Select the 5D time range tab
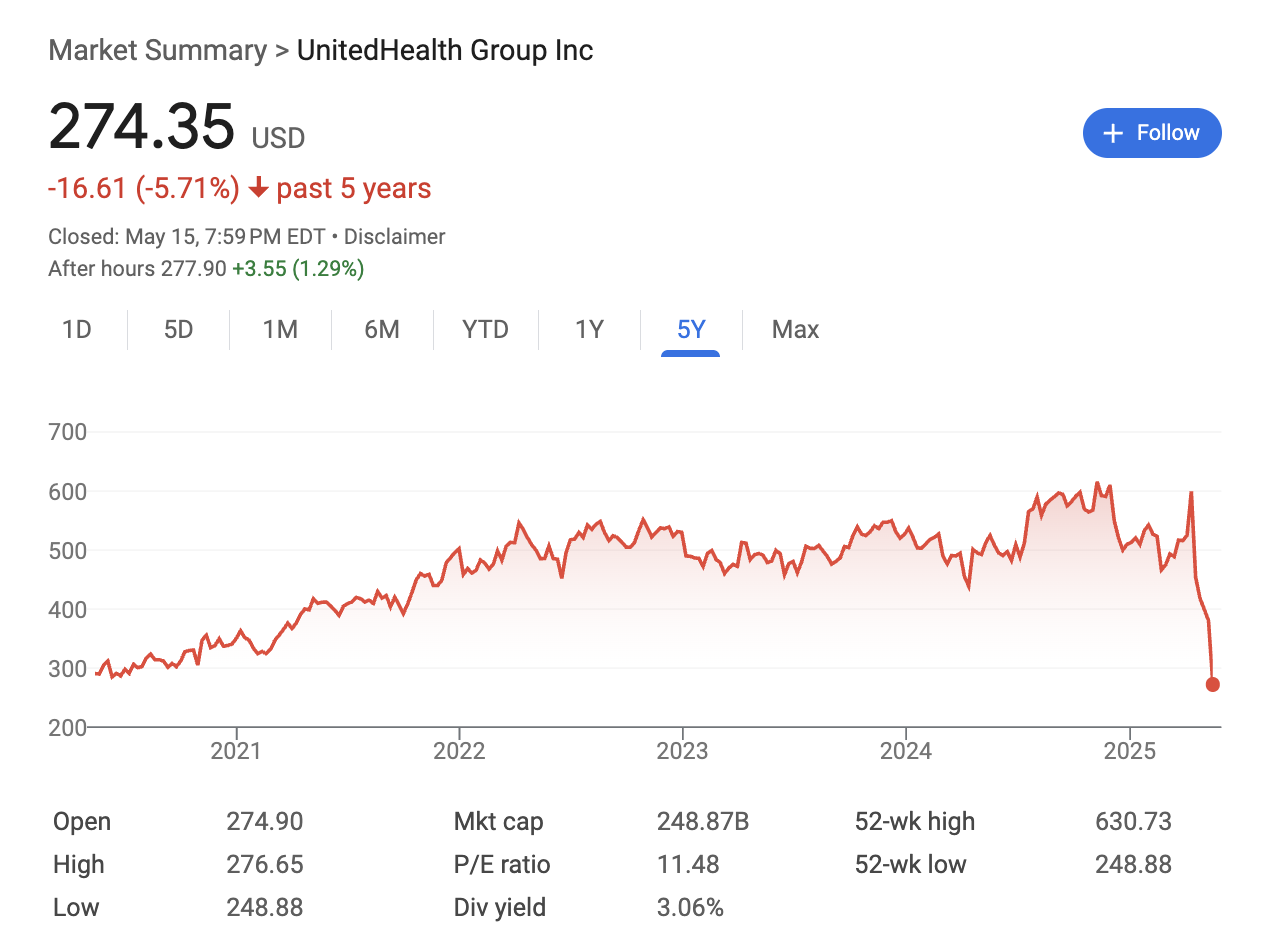 (x=178, y=329)
